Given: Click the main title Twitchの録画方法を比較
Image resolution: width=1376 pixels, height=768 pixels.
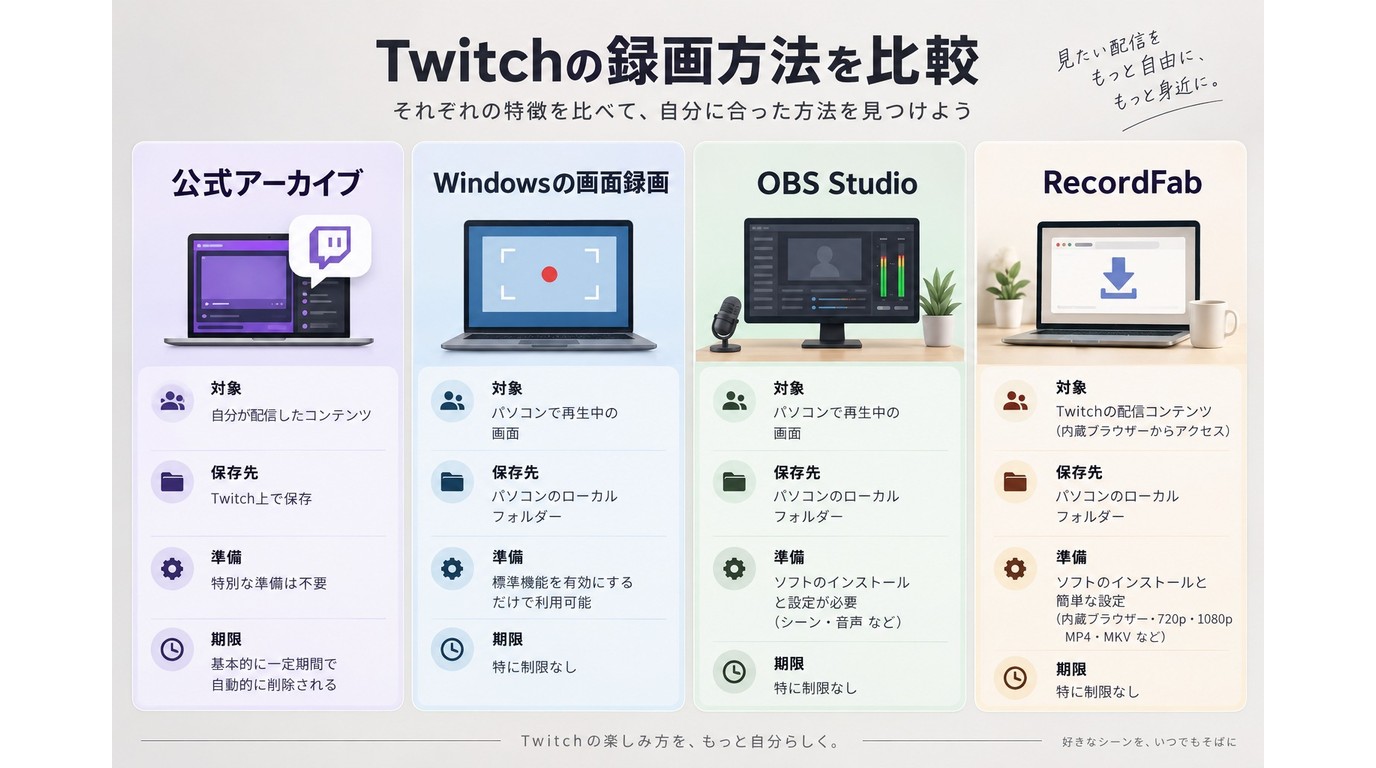Looking at the screenshot, I should click(677, 60).
